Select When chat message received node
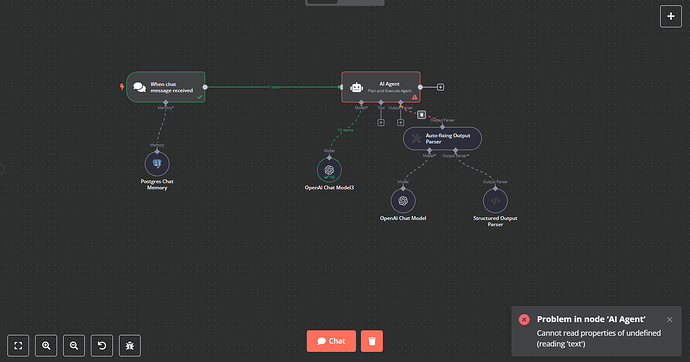The height and width of the screenshot is (362, 690). [x=165, y=87]
